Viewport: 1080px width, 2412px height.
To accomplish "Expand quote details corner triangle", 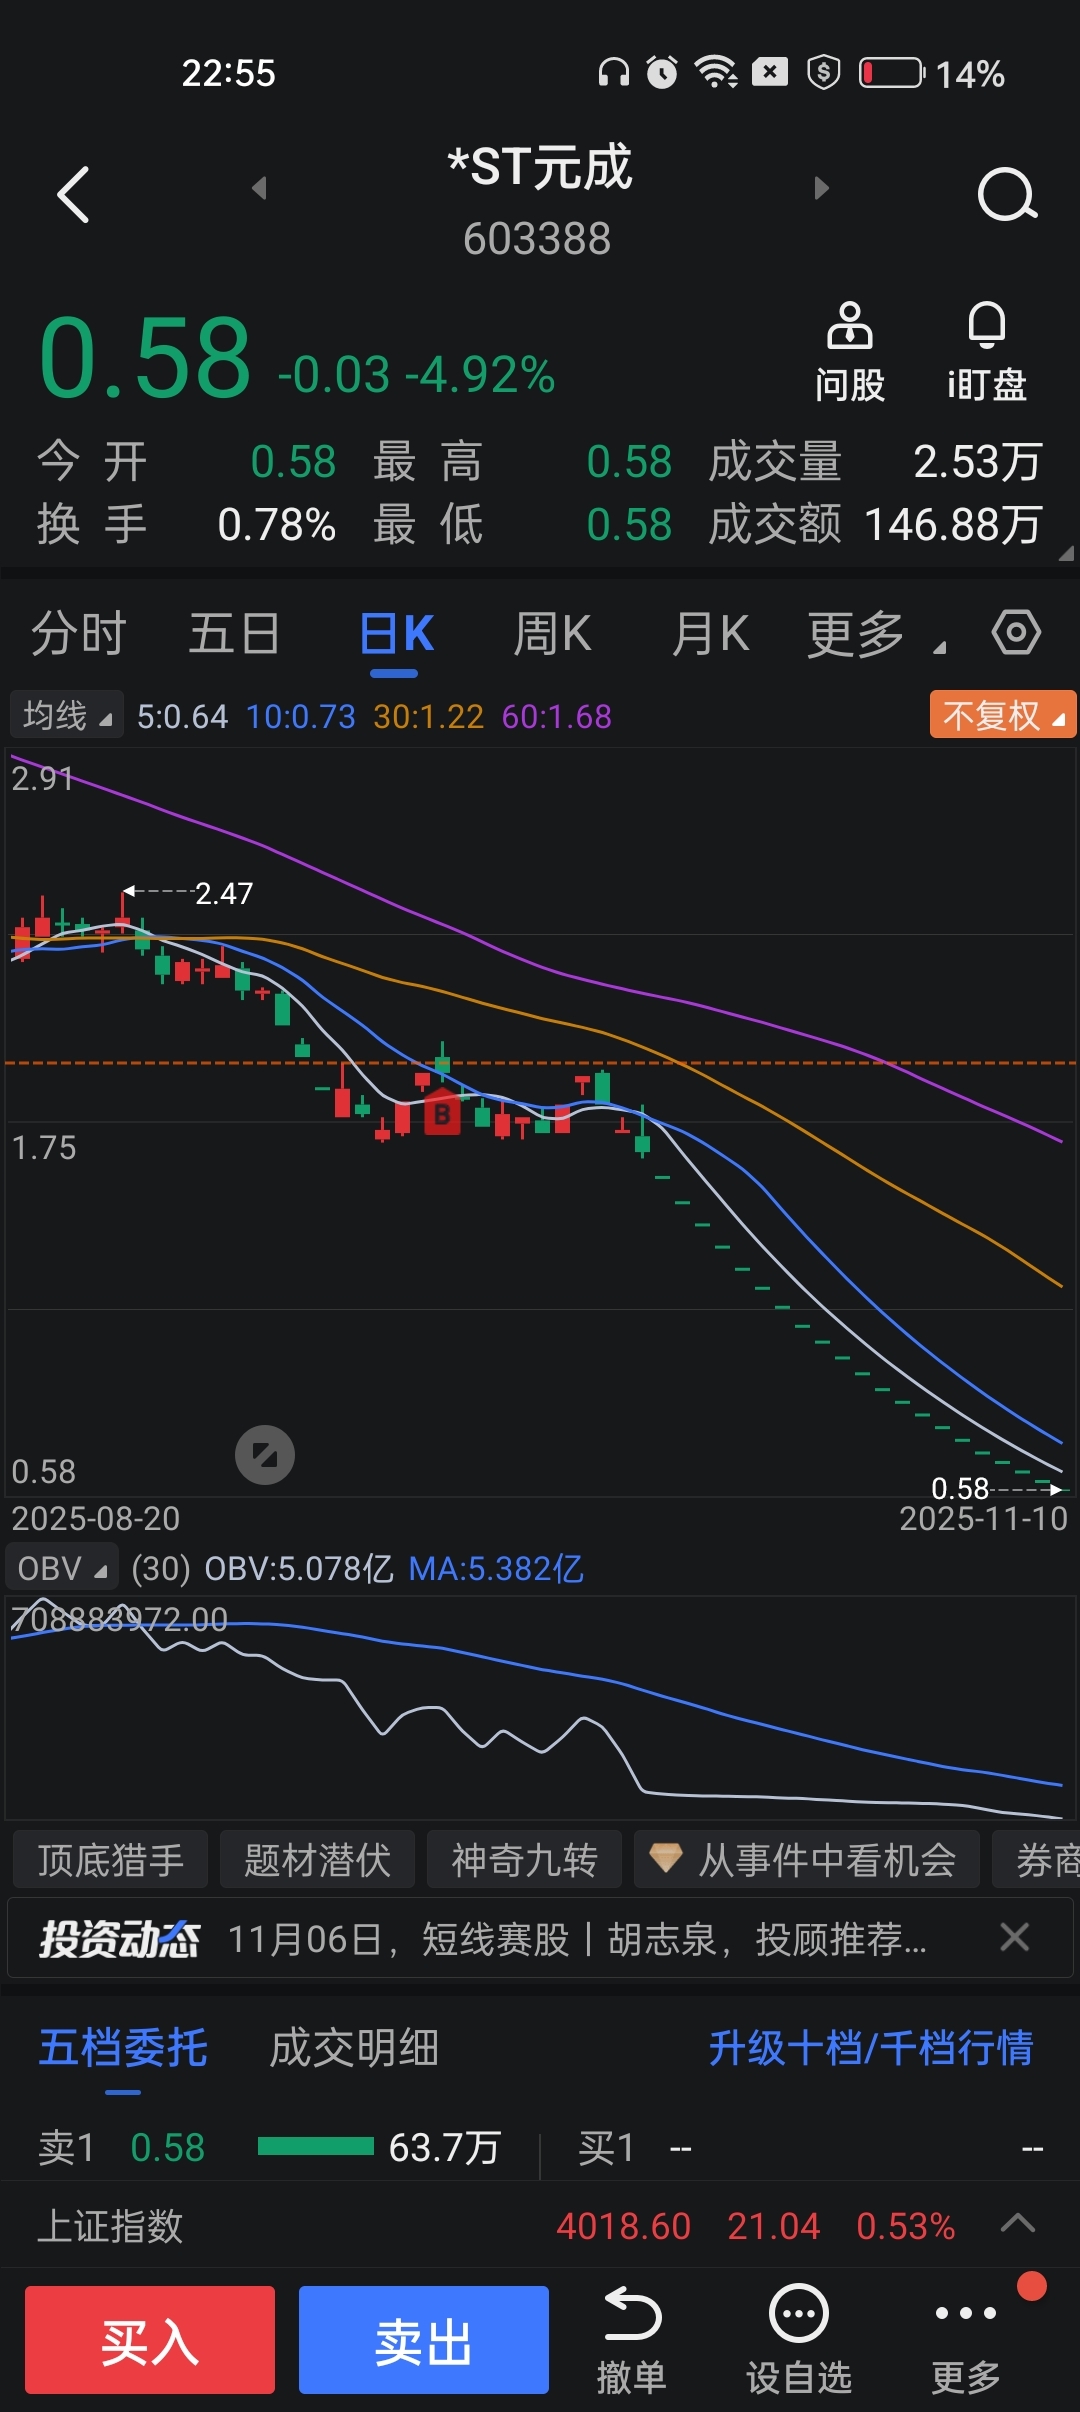I will (1066, 552).
